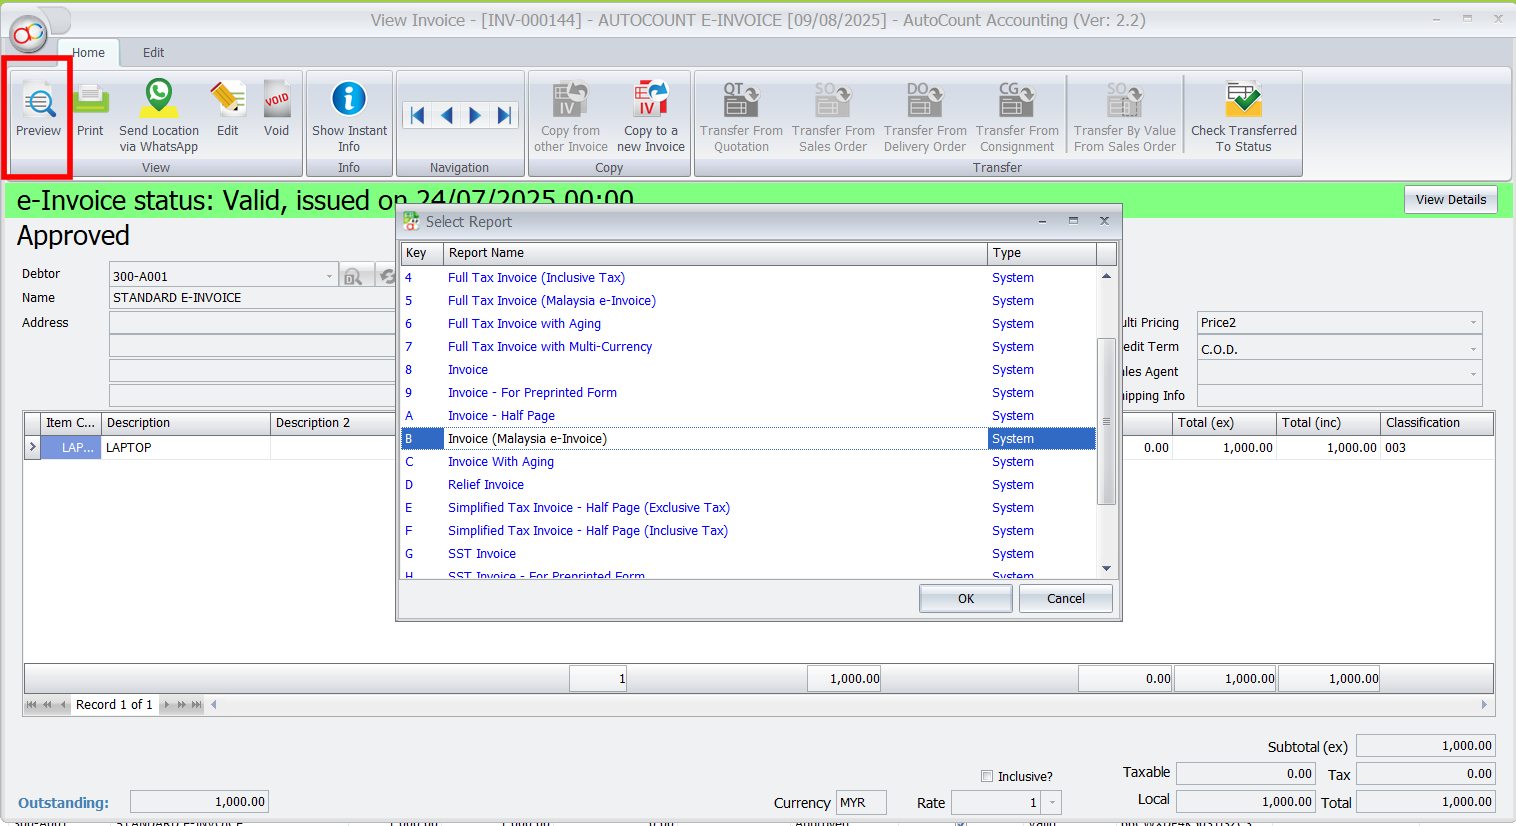
Task: Switch to the Edit ribbon tab
Action: [153, 53]
